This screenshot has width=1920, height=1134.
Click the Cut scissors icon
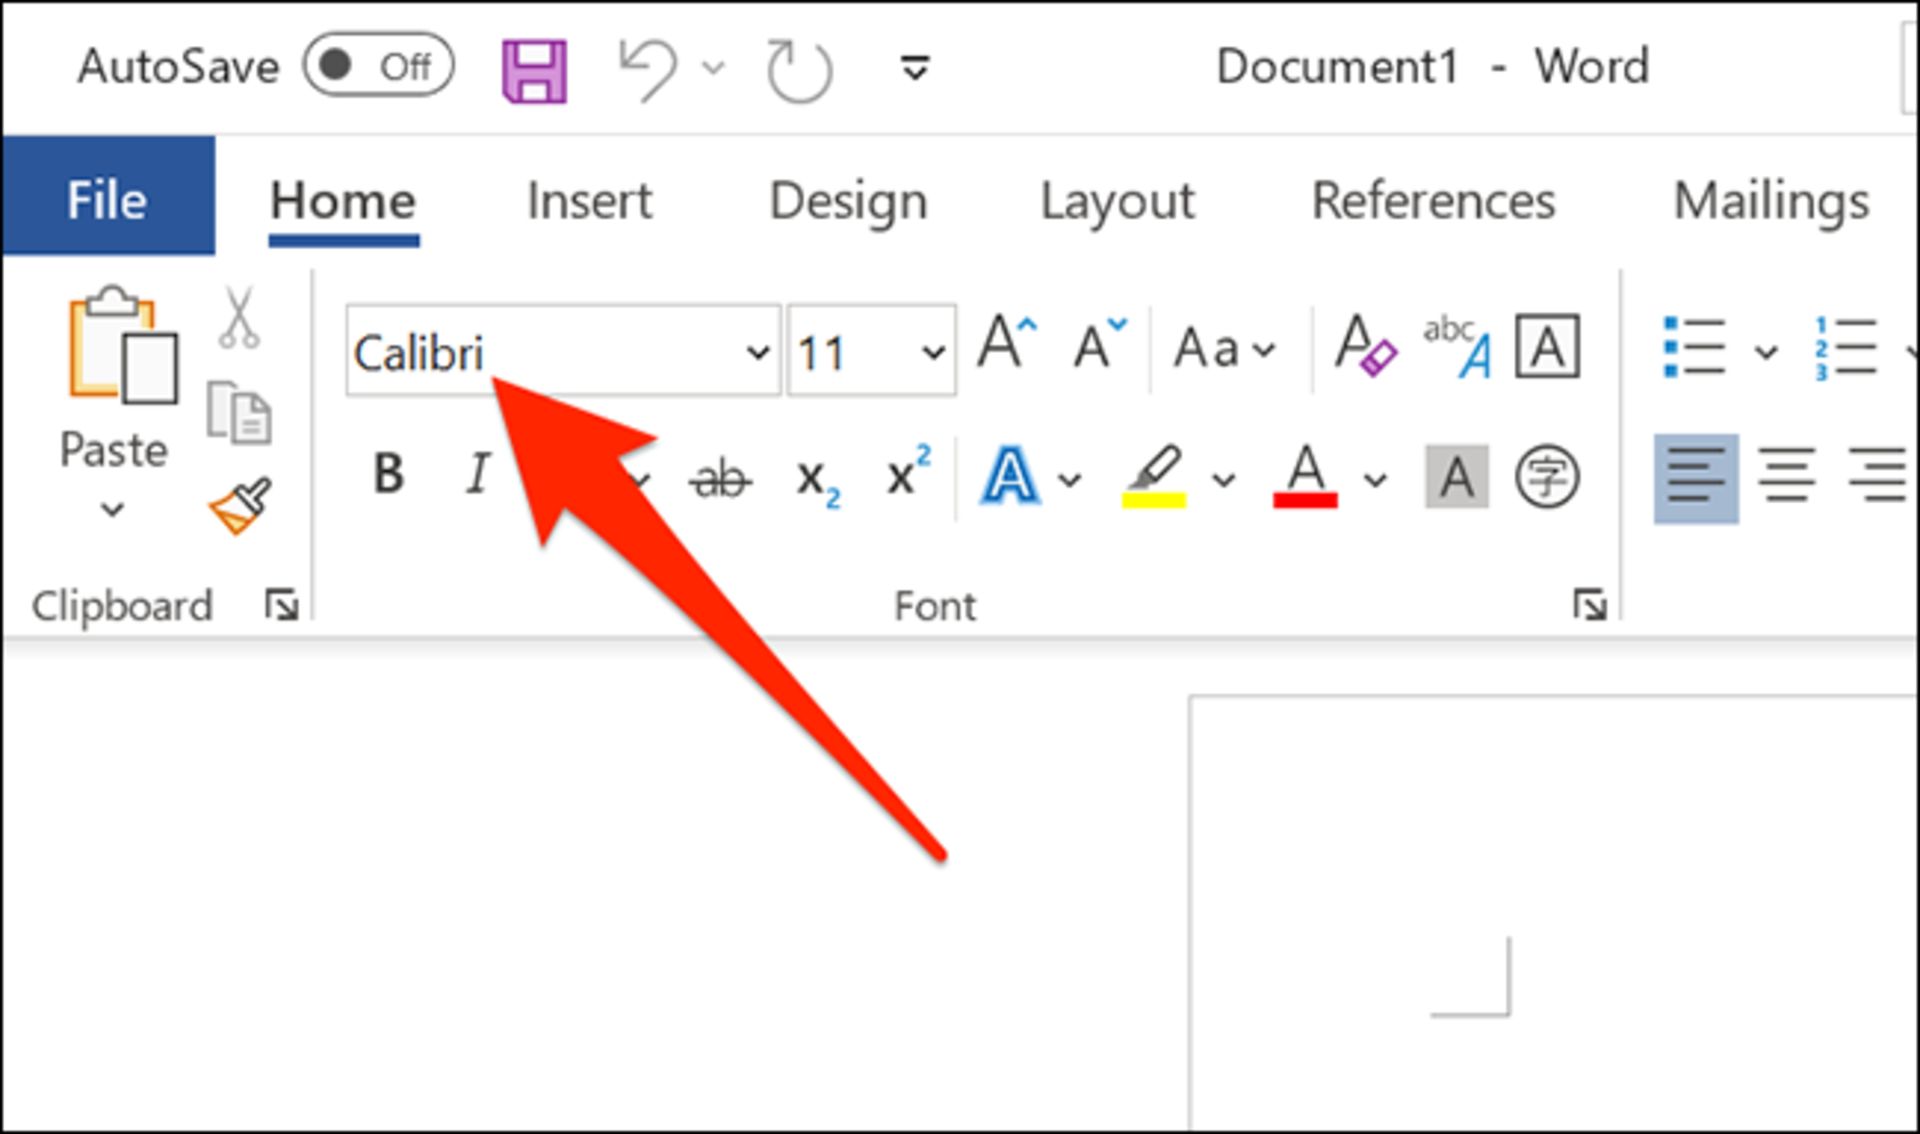[240, 318]
